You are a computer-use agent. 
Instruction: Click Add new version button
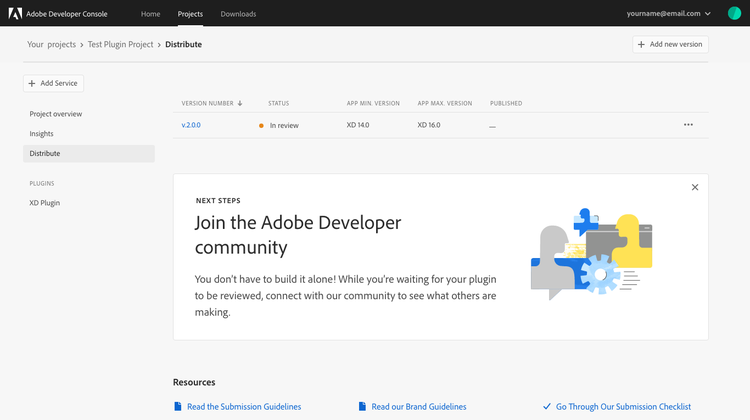click(x=670, y=44)
